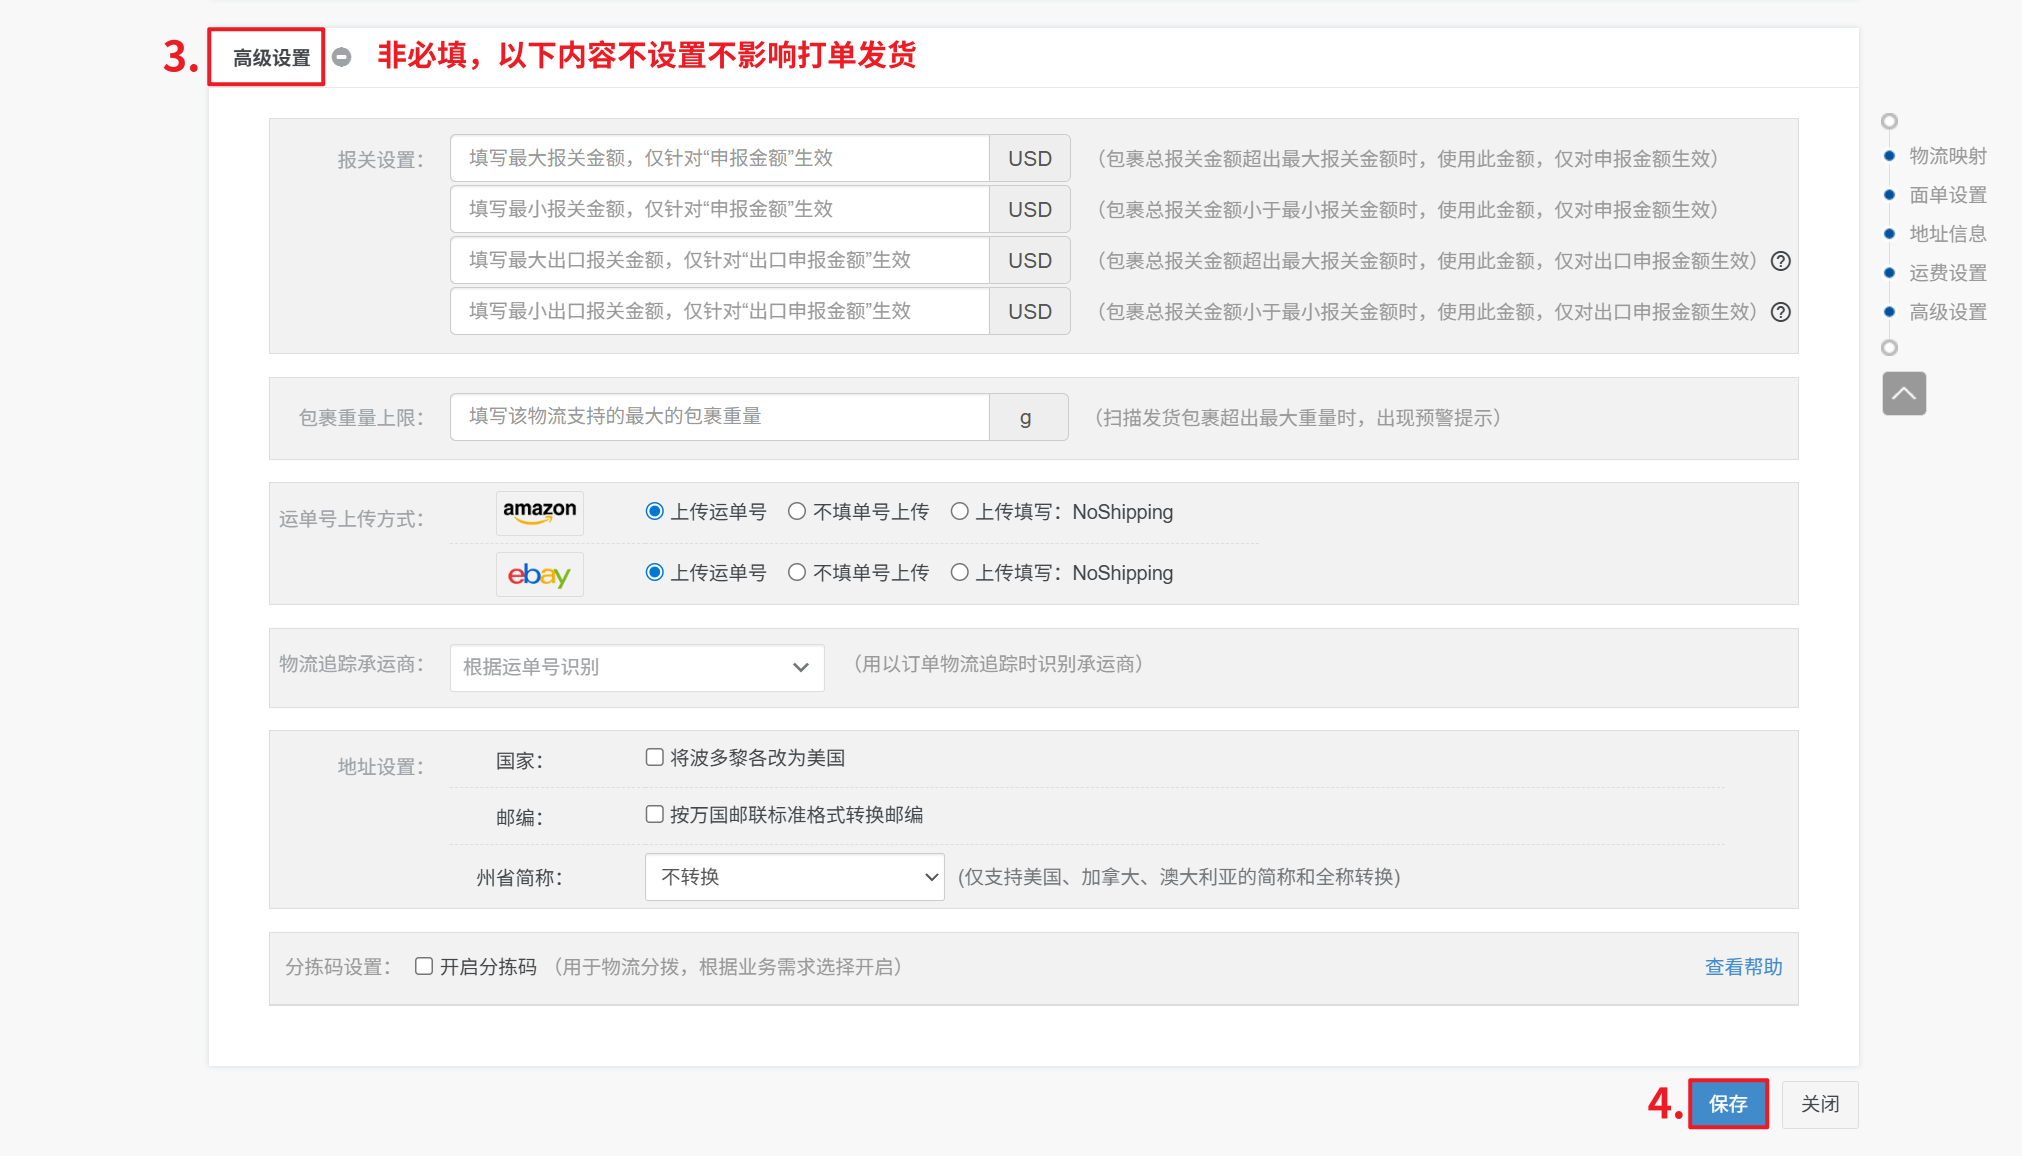The image size is (2022, 1156).
Task: Click the 包裹重量上限 input field
Action: pos(719,417)
